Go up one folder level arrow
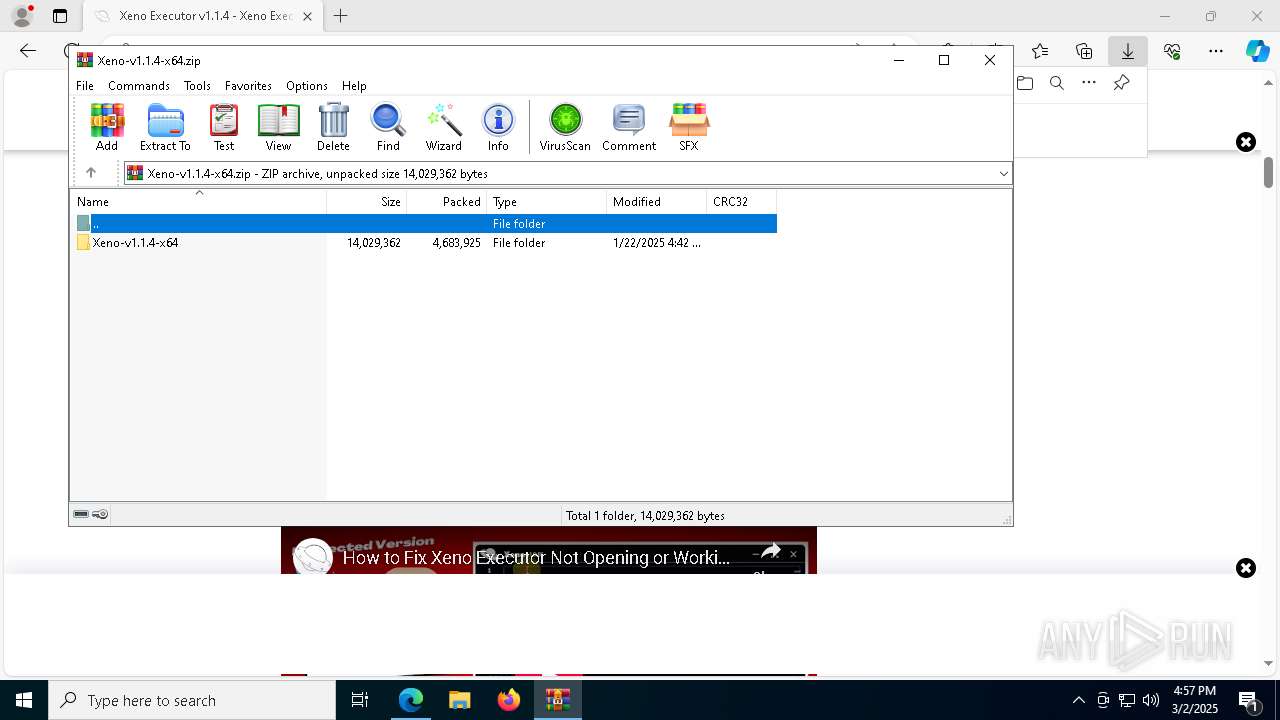The height and width of the screenshot is (720, 1280). pos(91,173)
